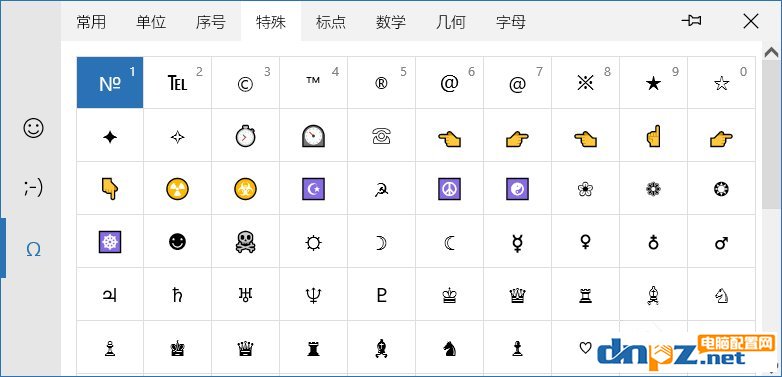Viewport: 782px width, 377px height.
Task: Insert the Saturn symbol ♄
Action: 178,295
